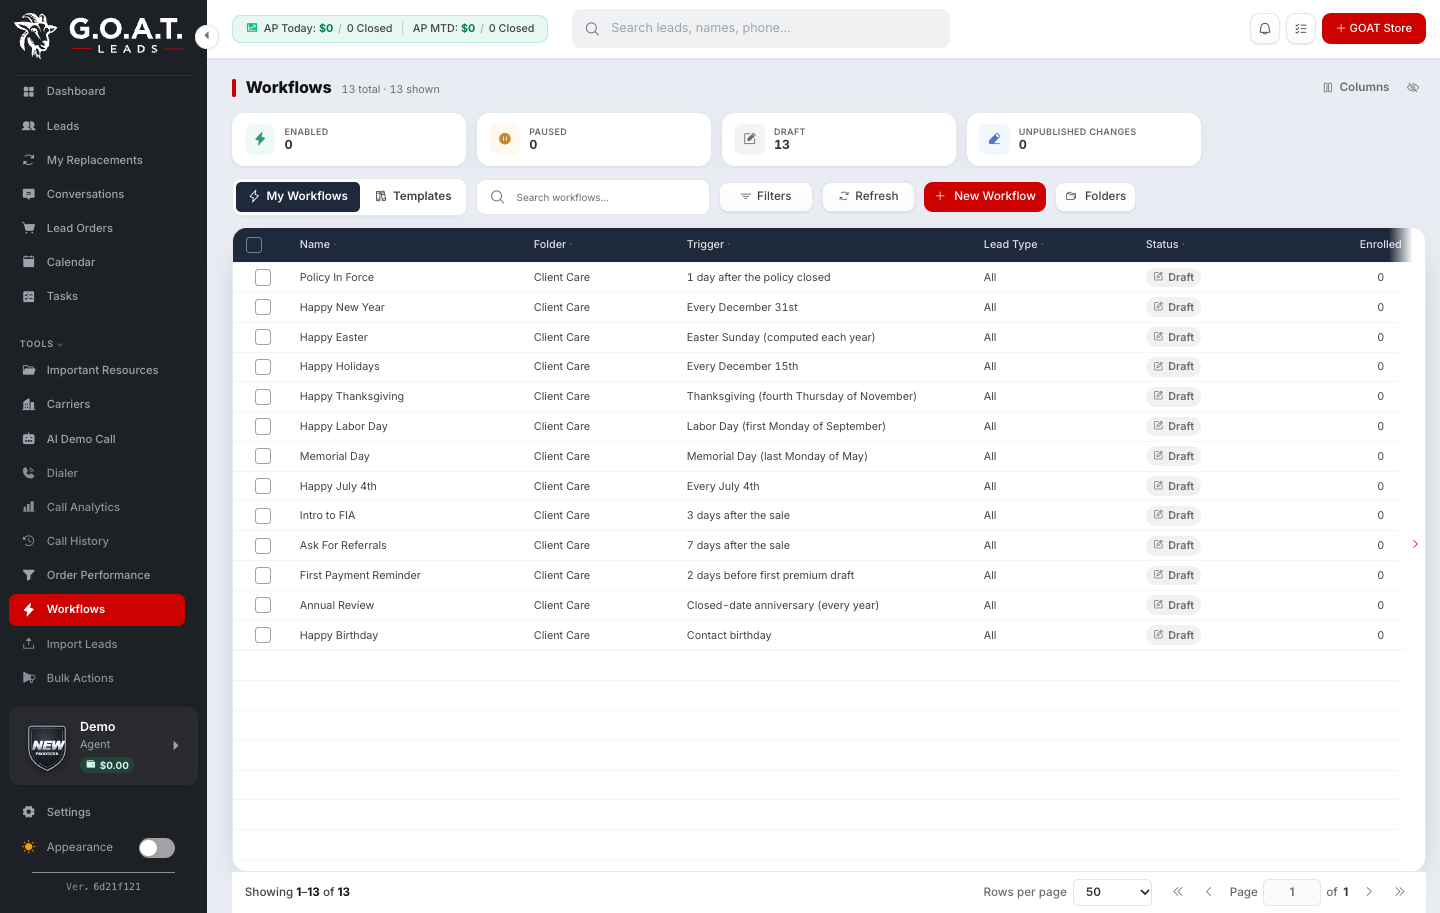Open the GOAT Store button
Viewport: 1440px width, 913px height.
tap(1374, 29)
